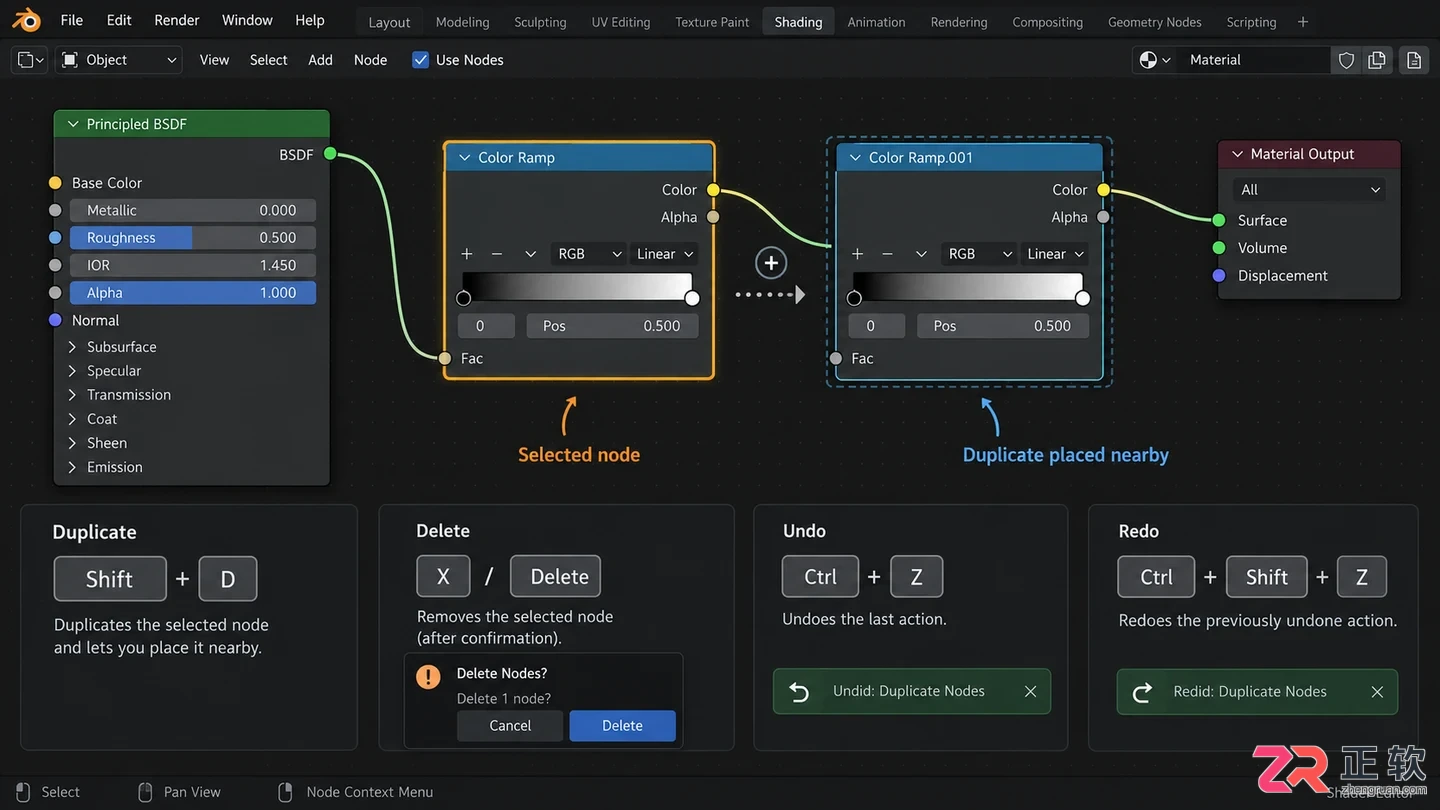Click the Blender logo icon
This screenshot has height=810, width=1440.
click(27, 20)
